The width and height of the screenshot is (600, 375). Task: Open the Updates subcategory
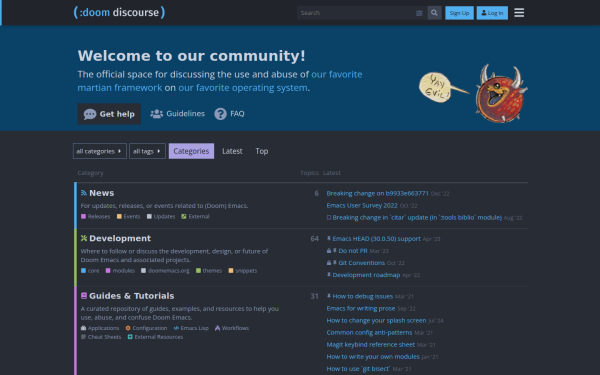tap(161, 216)
